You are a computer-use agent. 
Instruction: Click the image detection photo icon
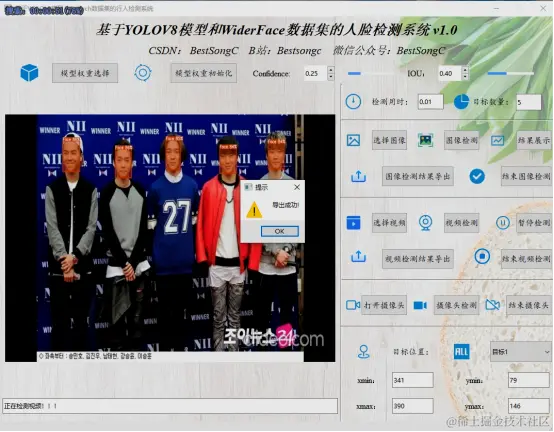pos(425,140)
